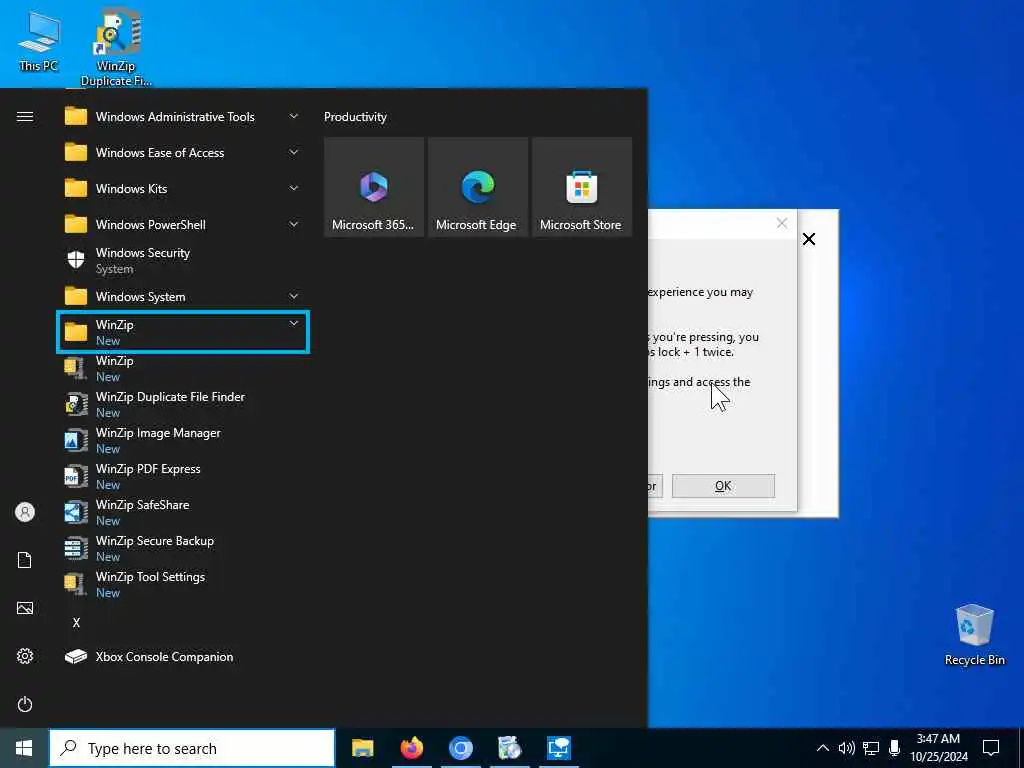The height and width of the screenshot is (768, 1024).
Task: Click the Power icon in Start
Action: 25,704
